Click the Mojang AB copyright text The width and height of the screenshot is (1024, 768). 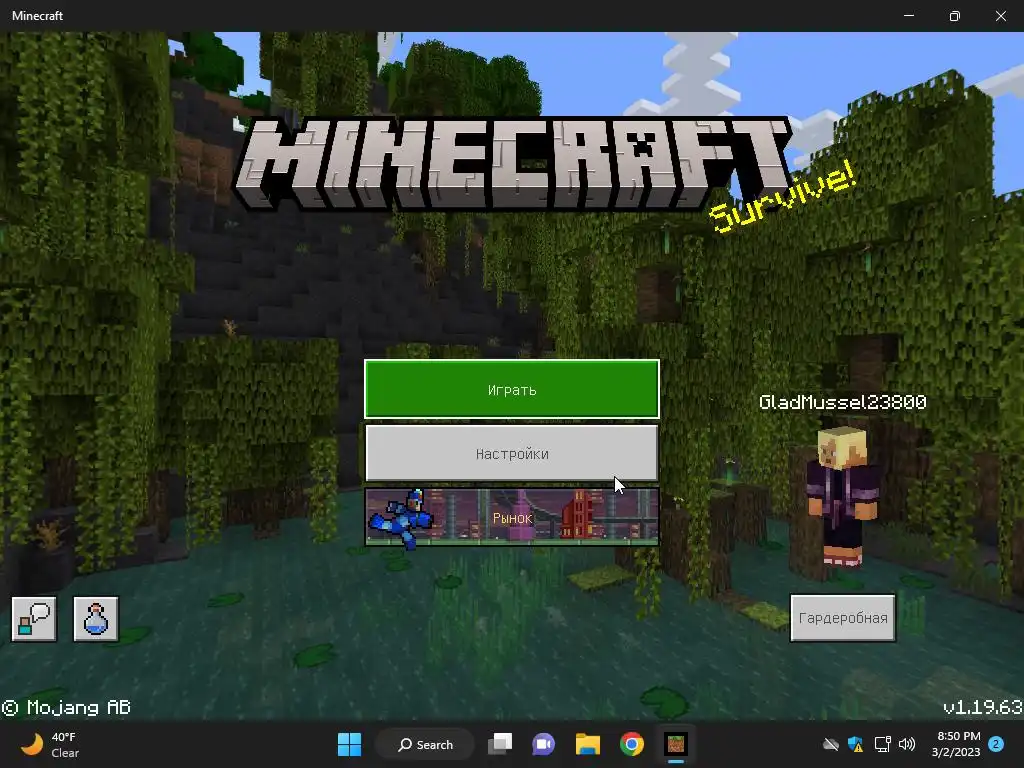click(66, 707)
